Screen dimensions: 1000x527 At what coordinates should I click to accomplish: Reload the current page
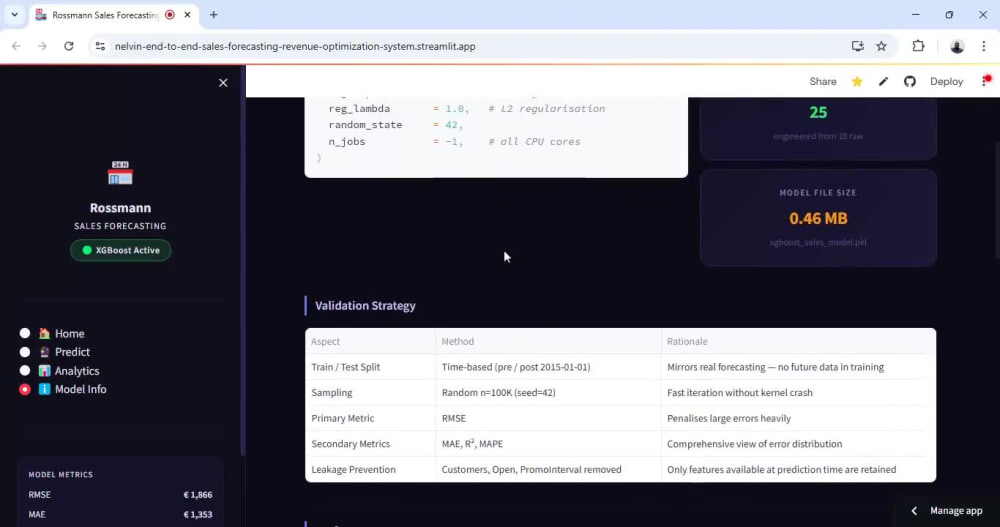pos(69,46)
